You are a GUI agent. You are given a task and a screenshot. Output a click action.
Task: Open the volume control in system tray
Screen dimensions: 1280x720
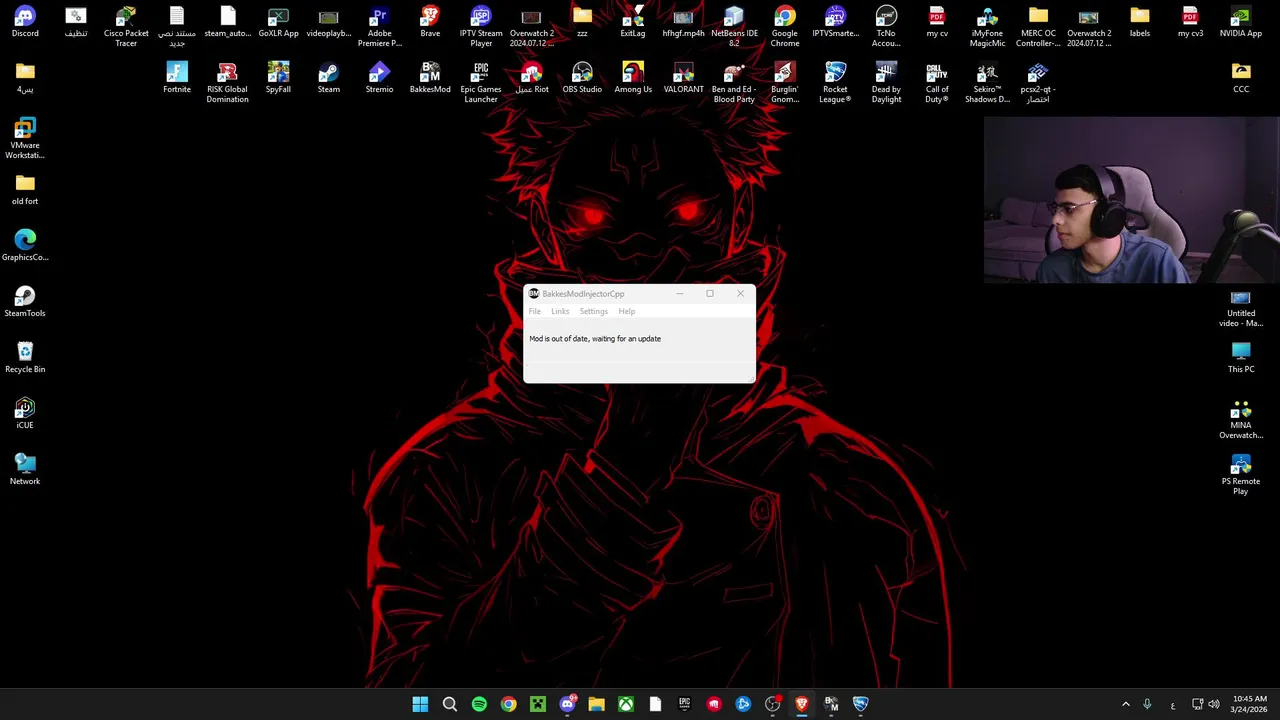point(1214,704)
